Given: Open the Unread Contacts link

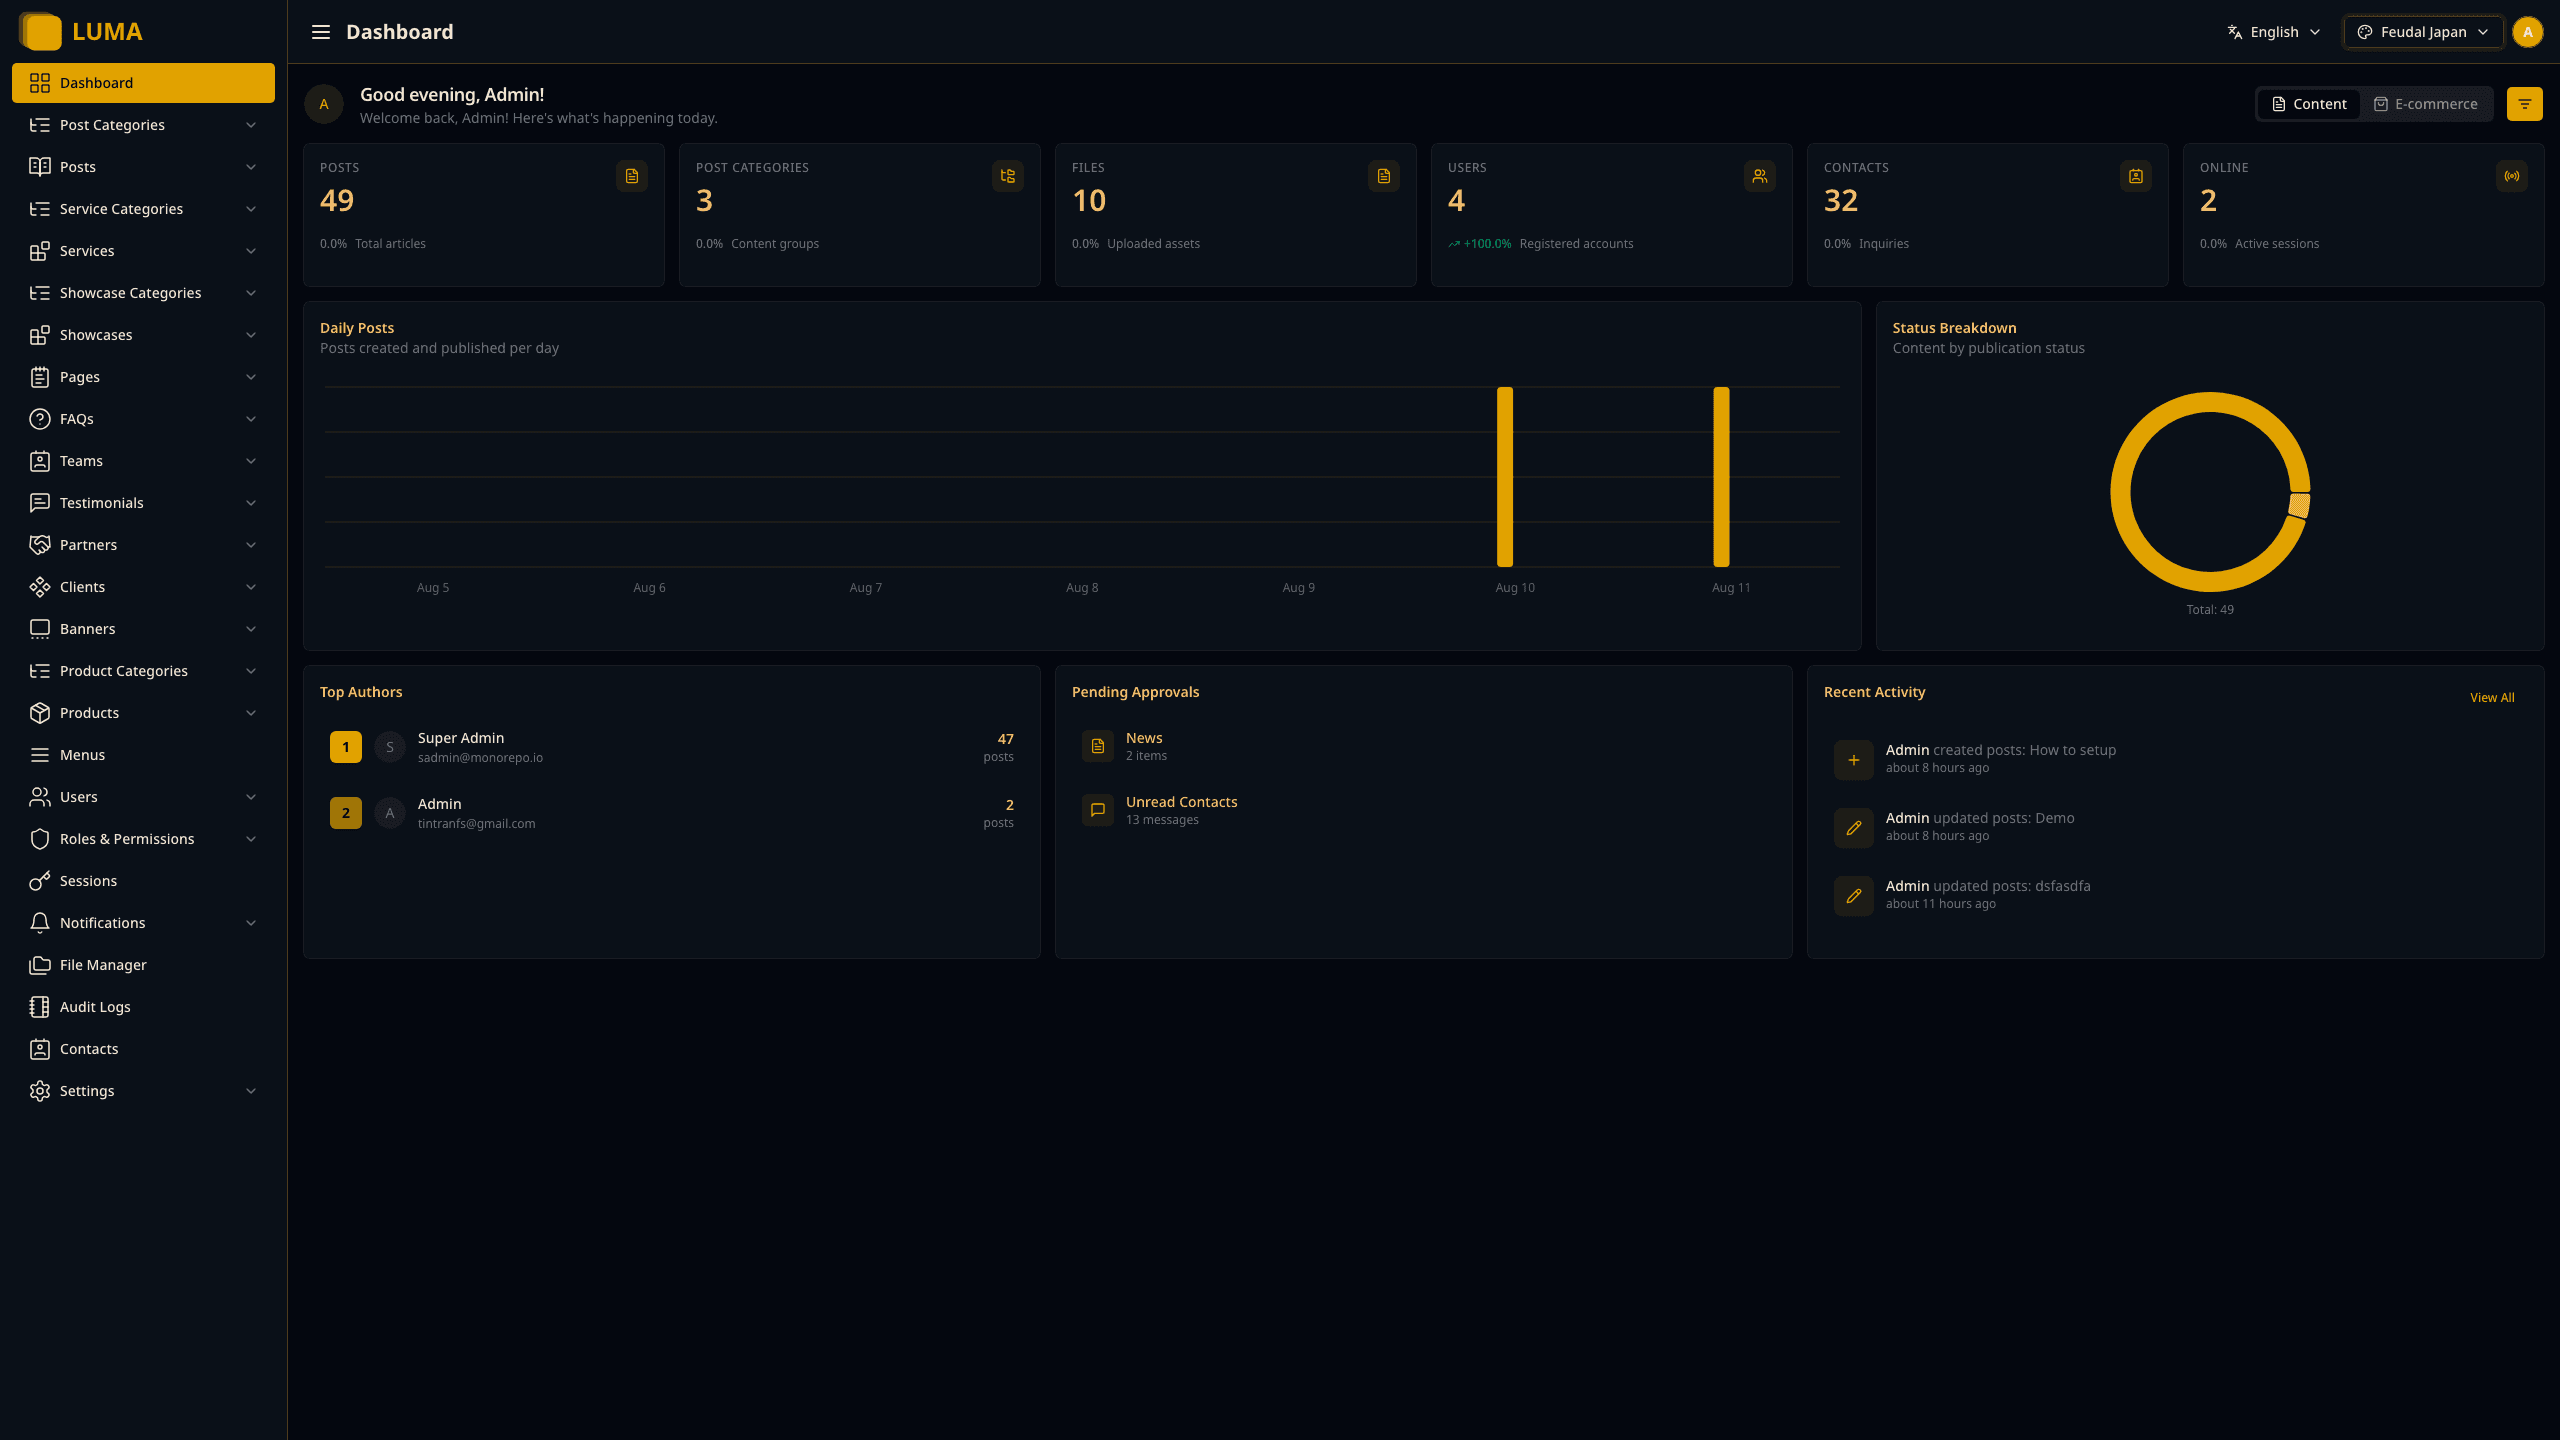Looking at the screenshot, I should (x=1181, y=802).
